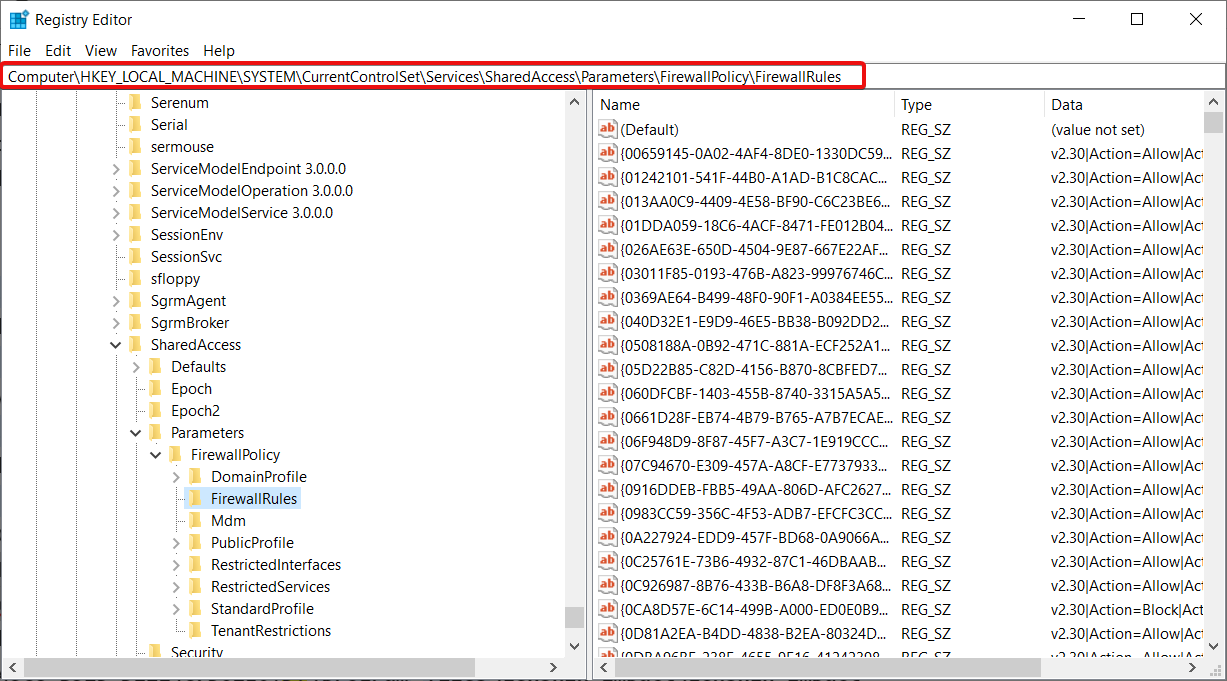The width and height of the screenshot is (1227, 681).
Task: Select the SharedAccess folder icon
Action: click(x=135, y=345)
